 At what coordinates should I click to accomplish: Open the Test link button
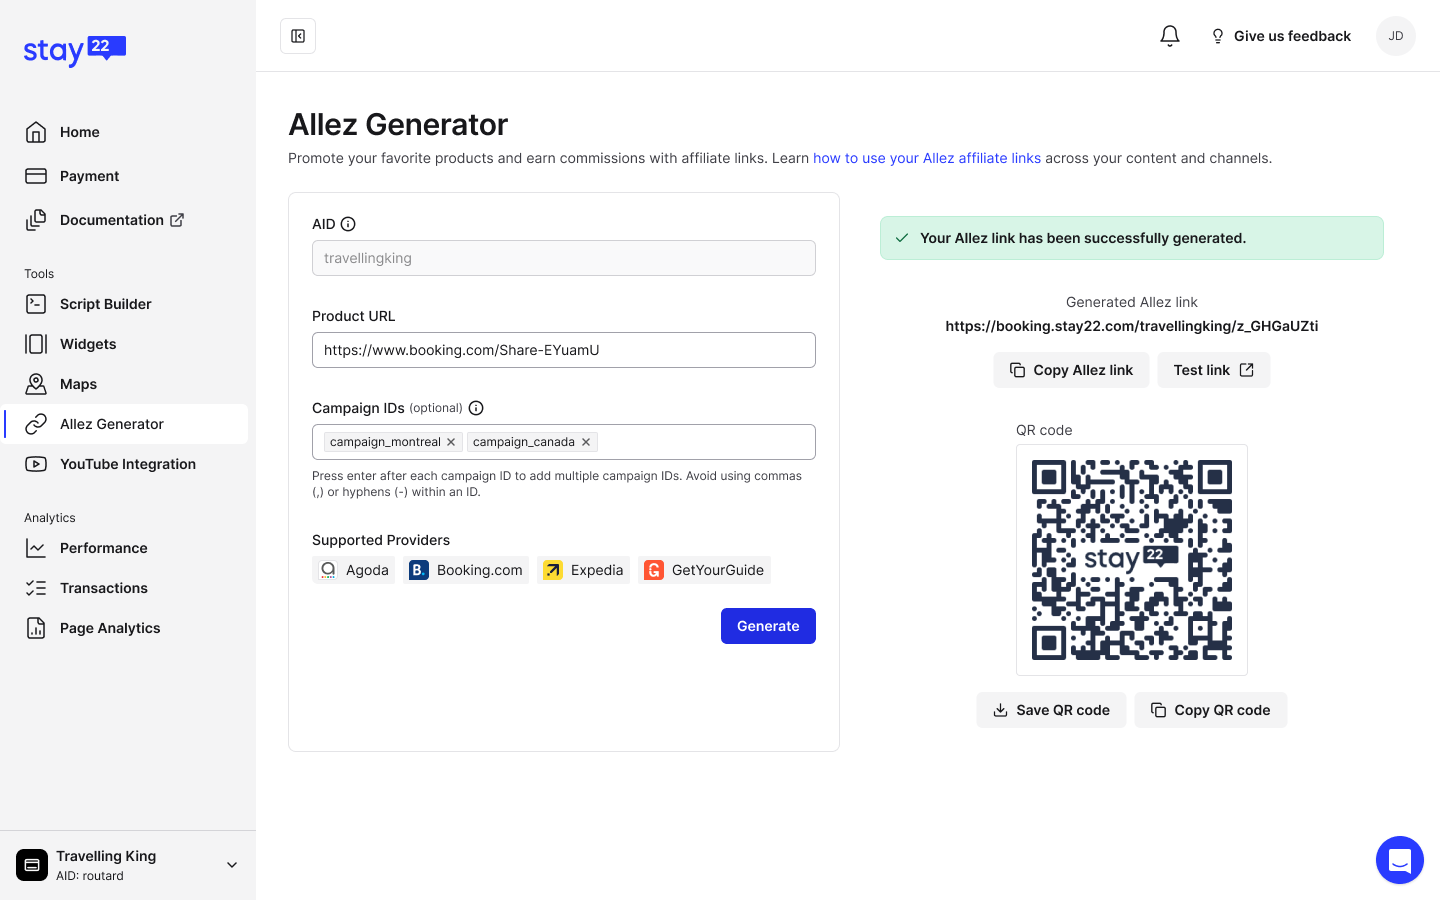(1213, 370)
